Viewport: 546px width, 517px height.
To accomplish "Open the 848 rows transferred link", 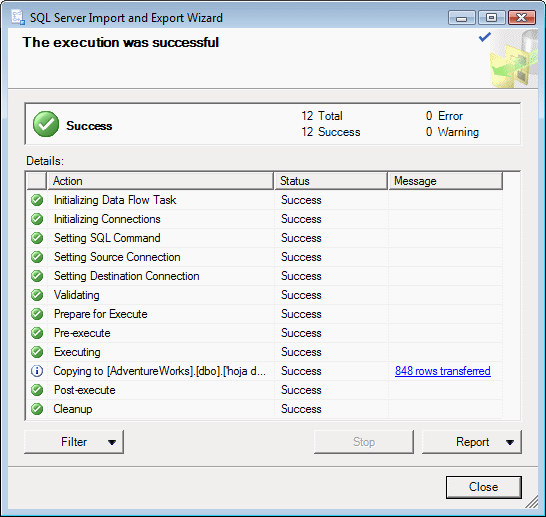I will pyautogui.click(x=443, y=371).
